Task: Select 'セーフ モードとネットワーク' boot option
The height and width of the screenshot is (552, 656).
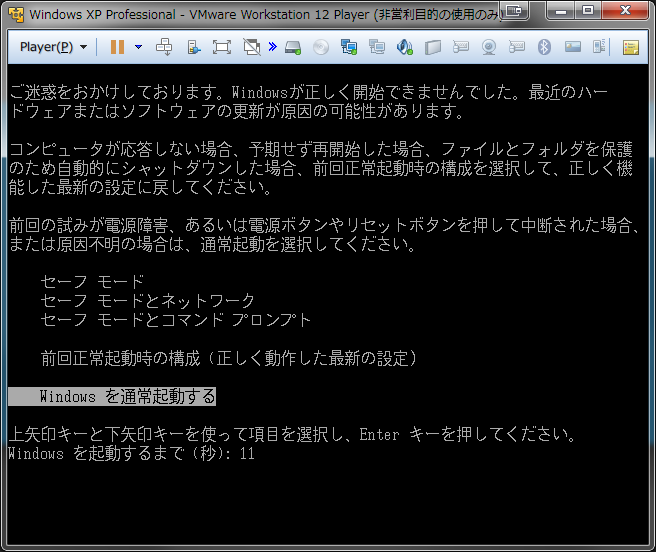Action: click(x=147, y=301)
